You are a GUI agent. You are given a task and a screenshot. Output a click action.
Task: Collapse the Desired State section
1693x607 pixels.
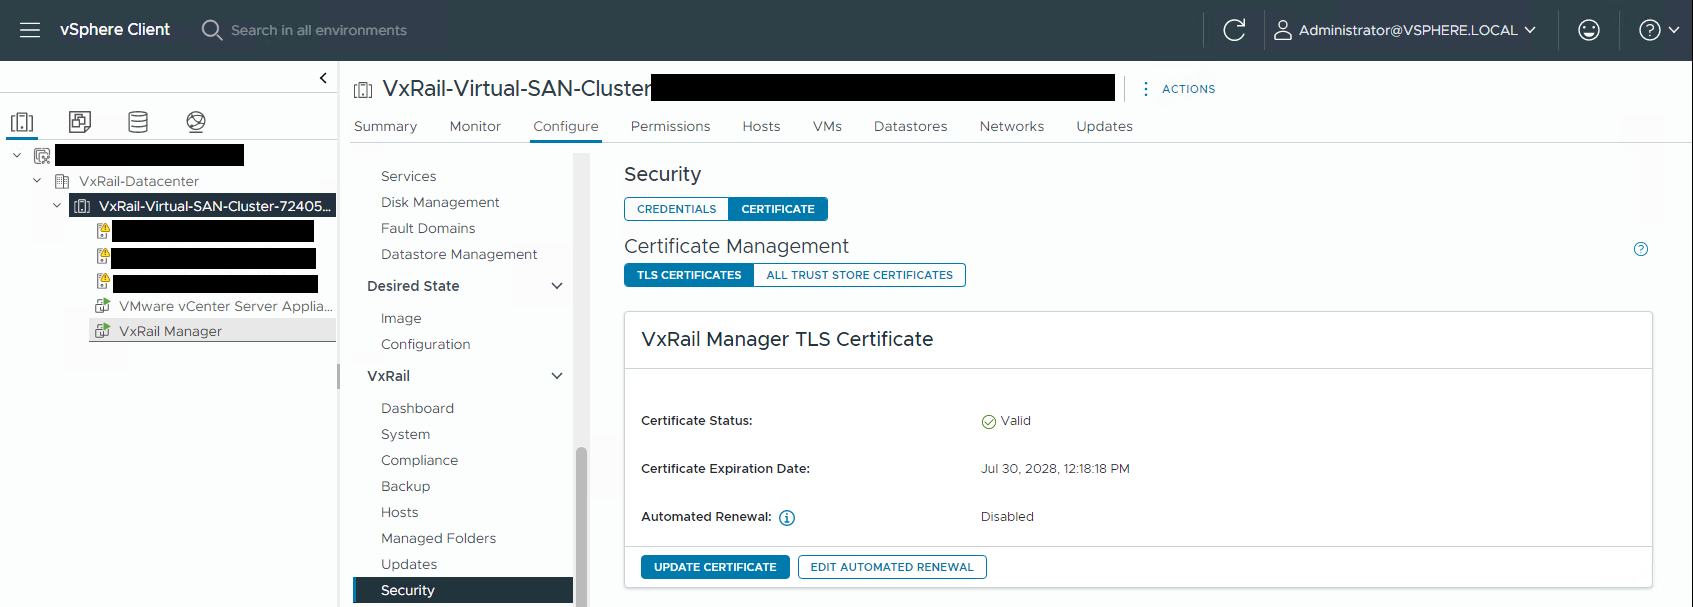[x=557, y=286]
